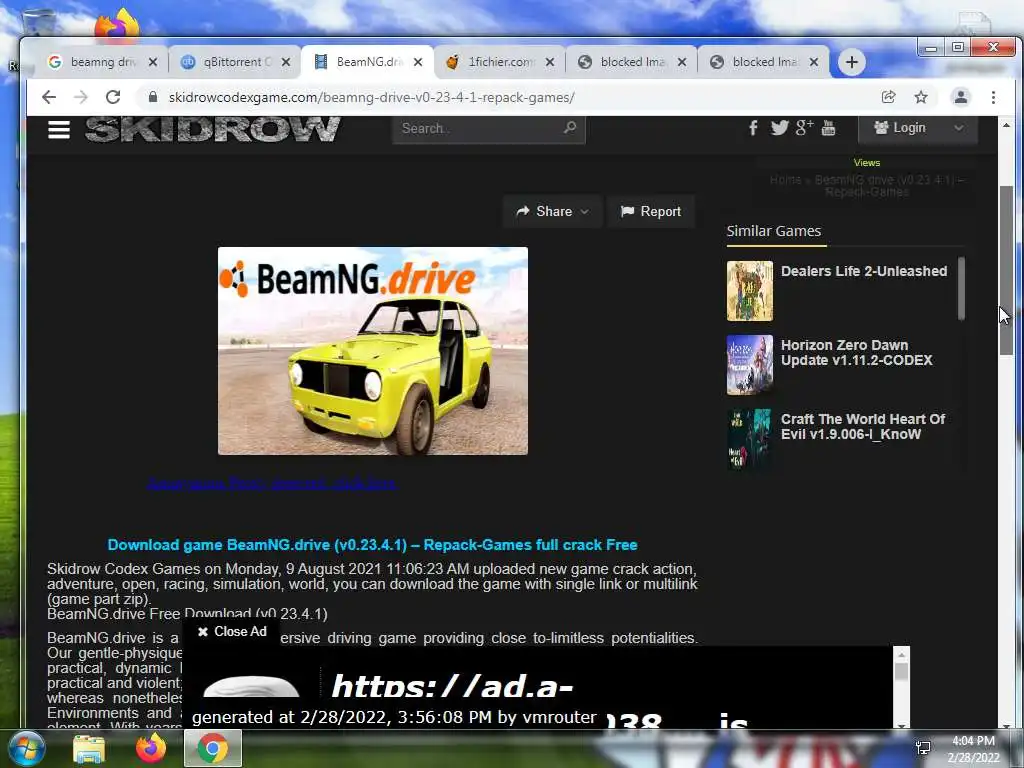Close the ad with Close Ad button
Image resolution: width=1024 pixels, height=768 pixels.
coord(232,632)
